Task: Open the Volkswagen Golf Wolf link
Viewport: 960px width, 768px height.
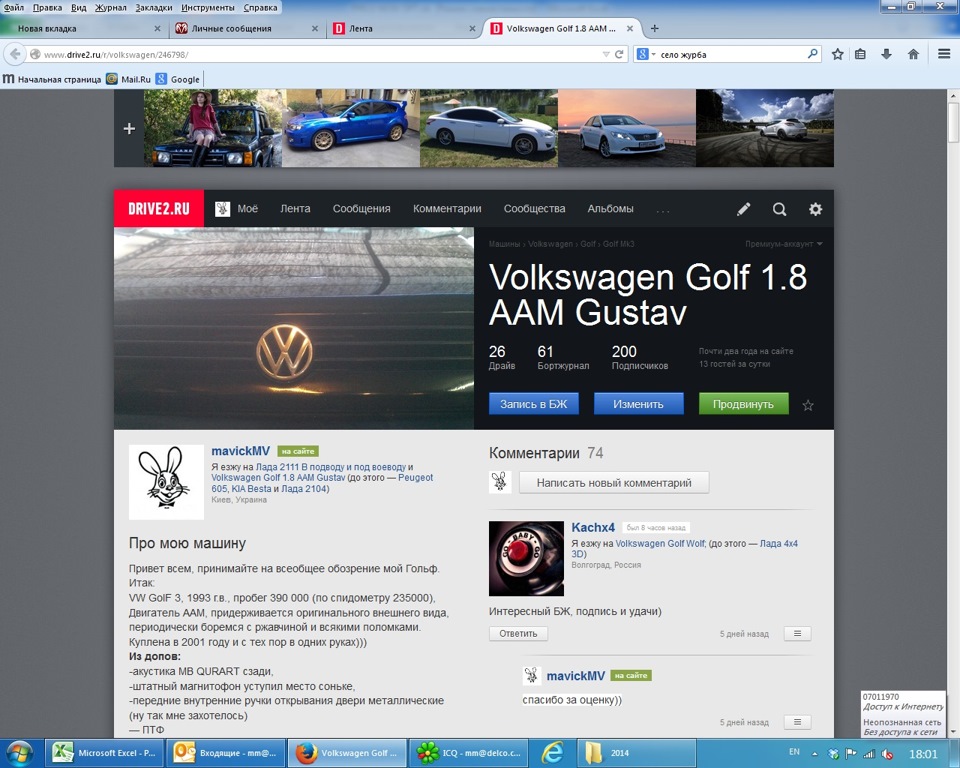Action: click(x=660, y=543)
